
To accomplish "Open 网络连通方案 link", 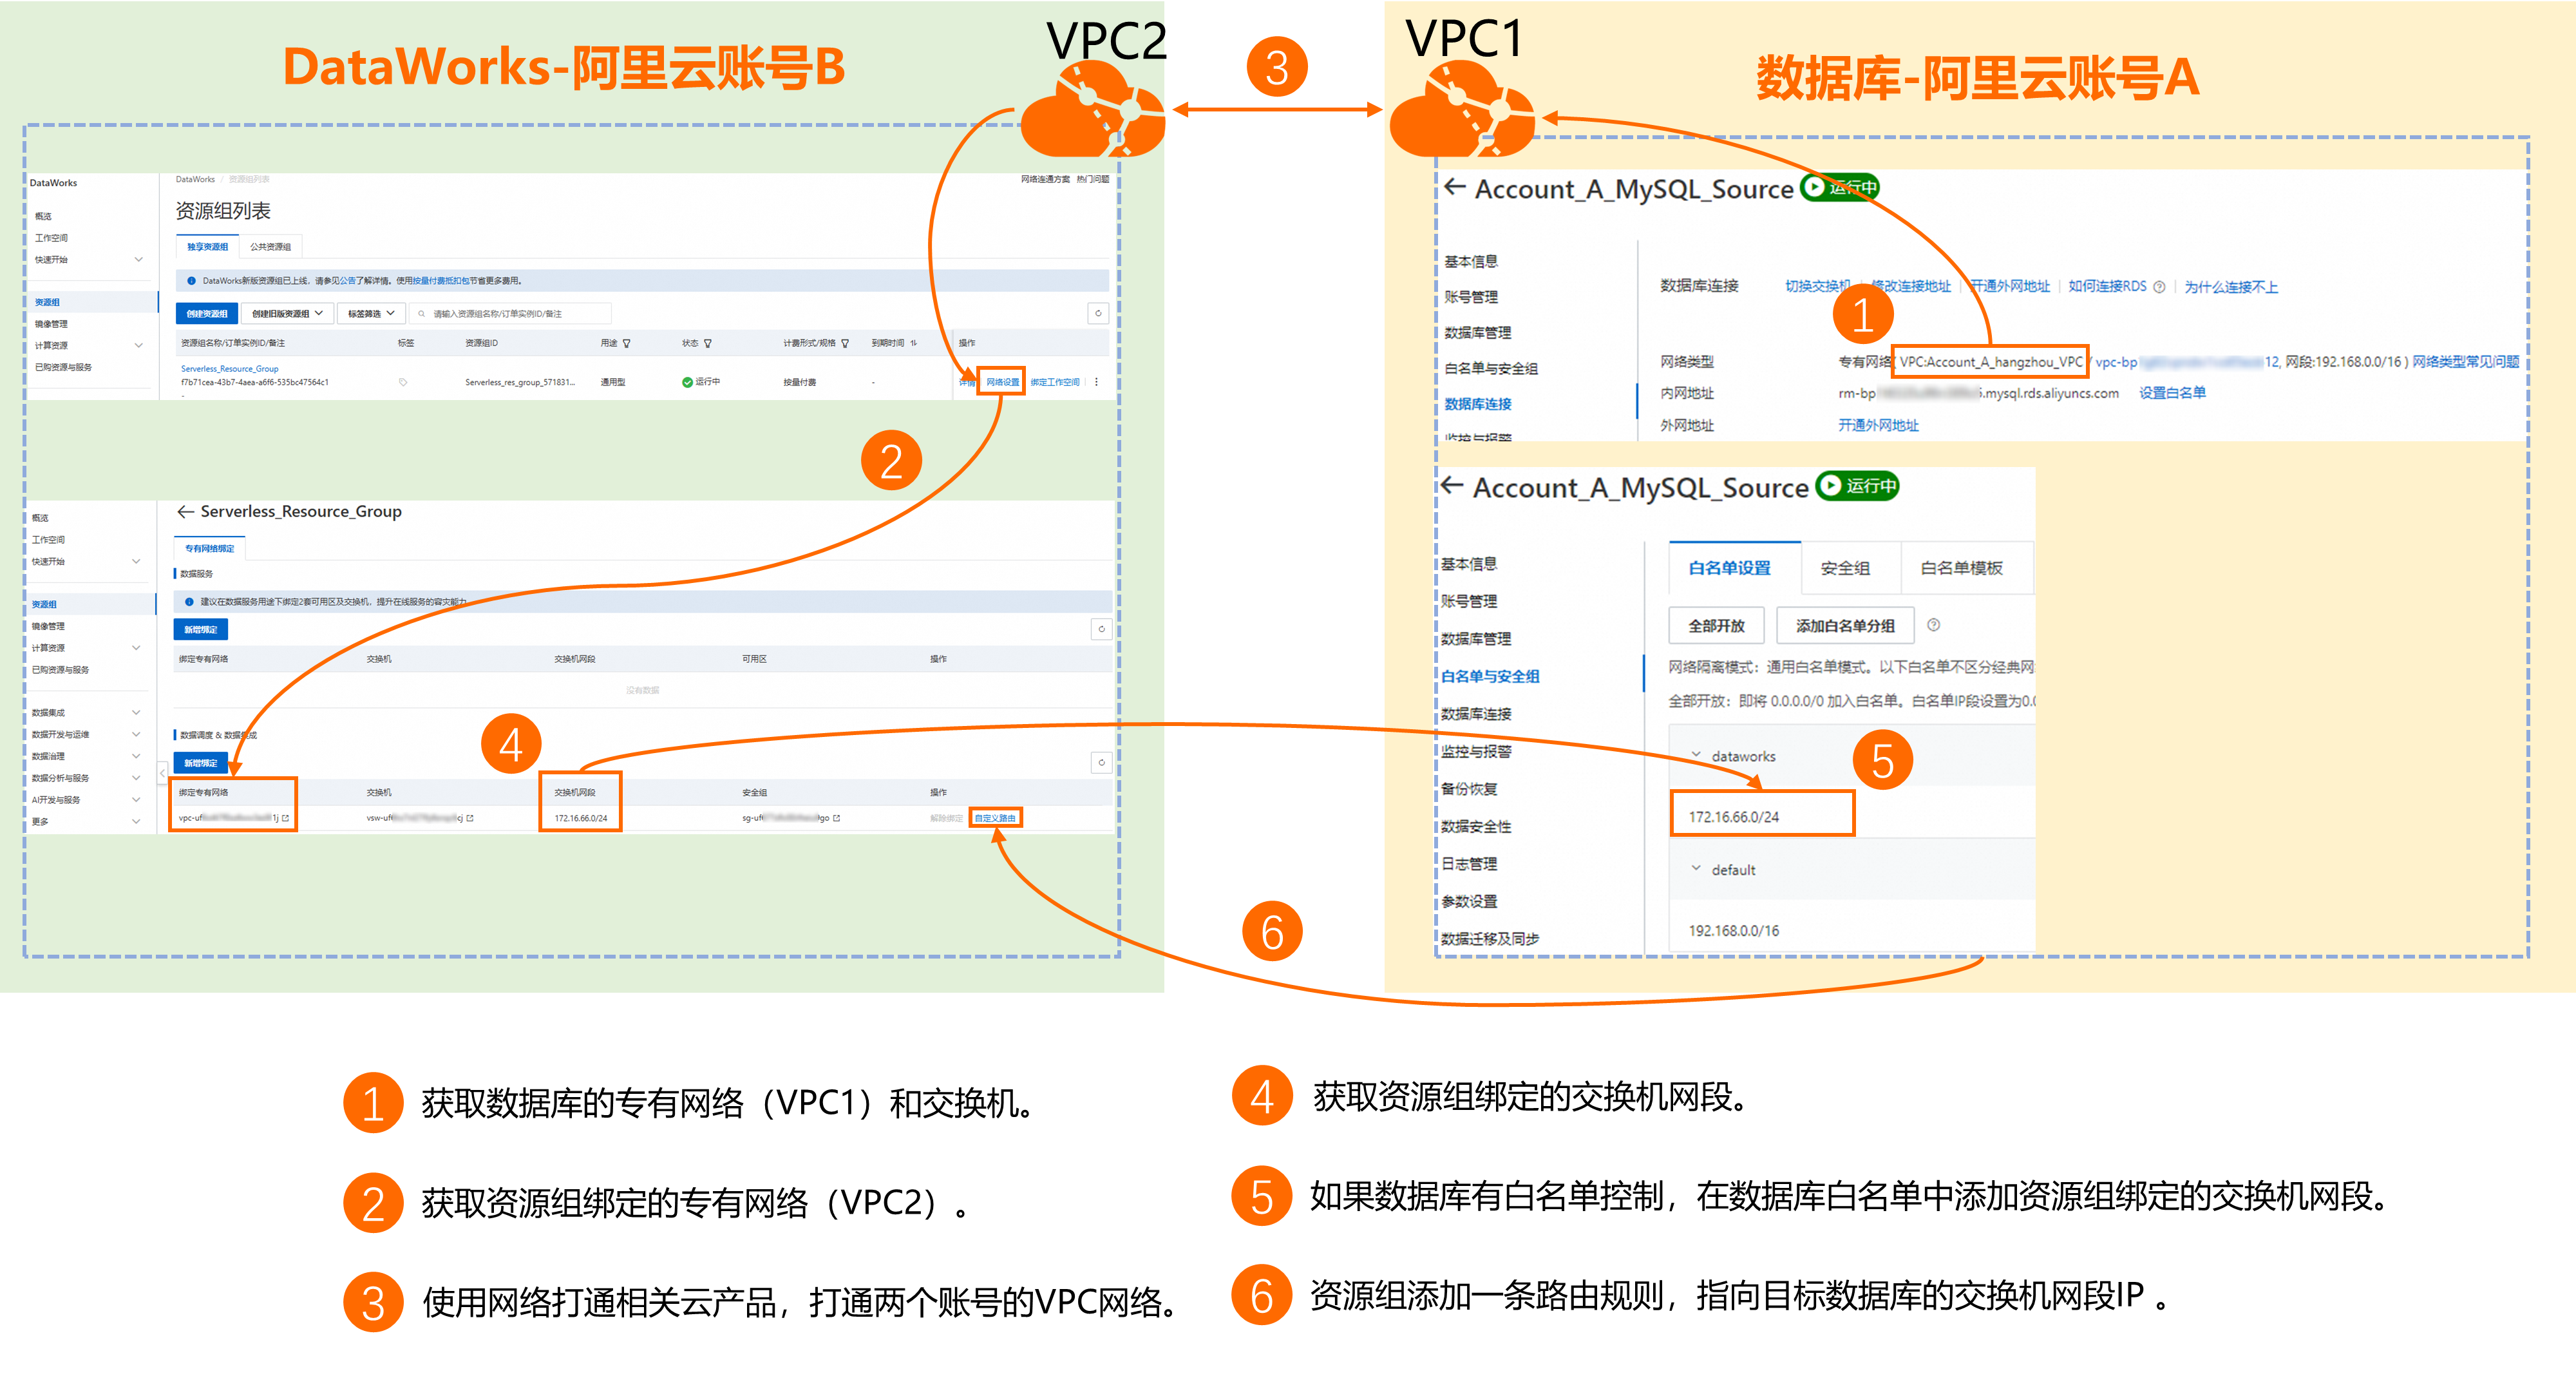I will (1045, 179).
